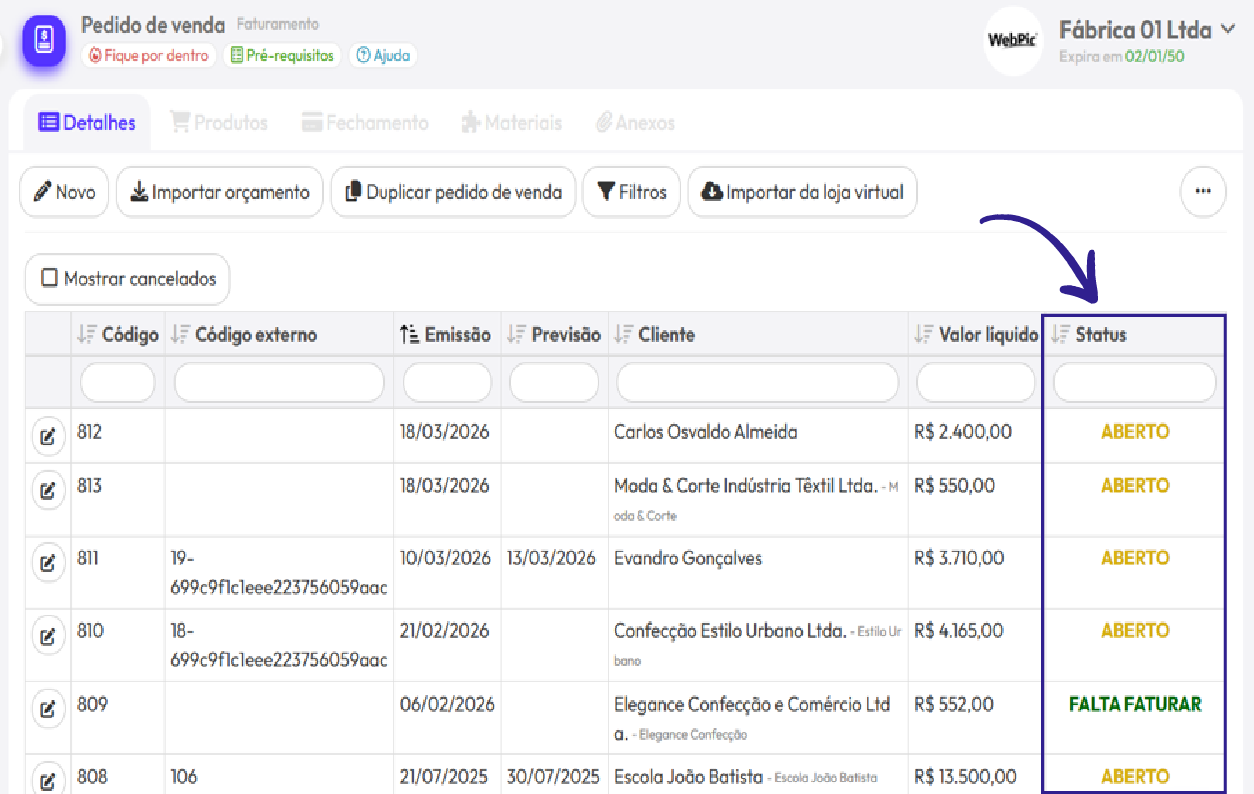Image resolution: width=1254 pixels, height=794 pixels.
Task: Click the Cliente column filter field
Action: coord(757,383)
